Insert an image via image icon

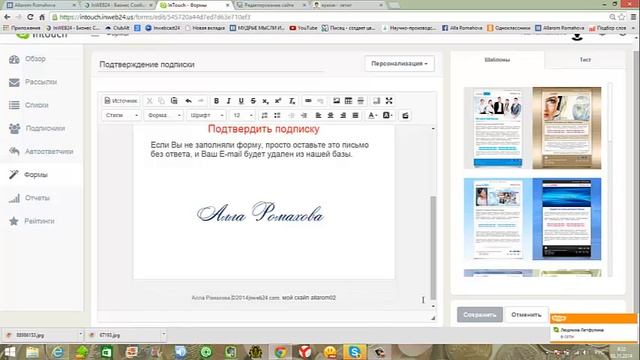coord(336,101)
